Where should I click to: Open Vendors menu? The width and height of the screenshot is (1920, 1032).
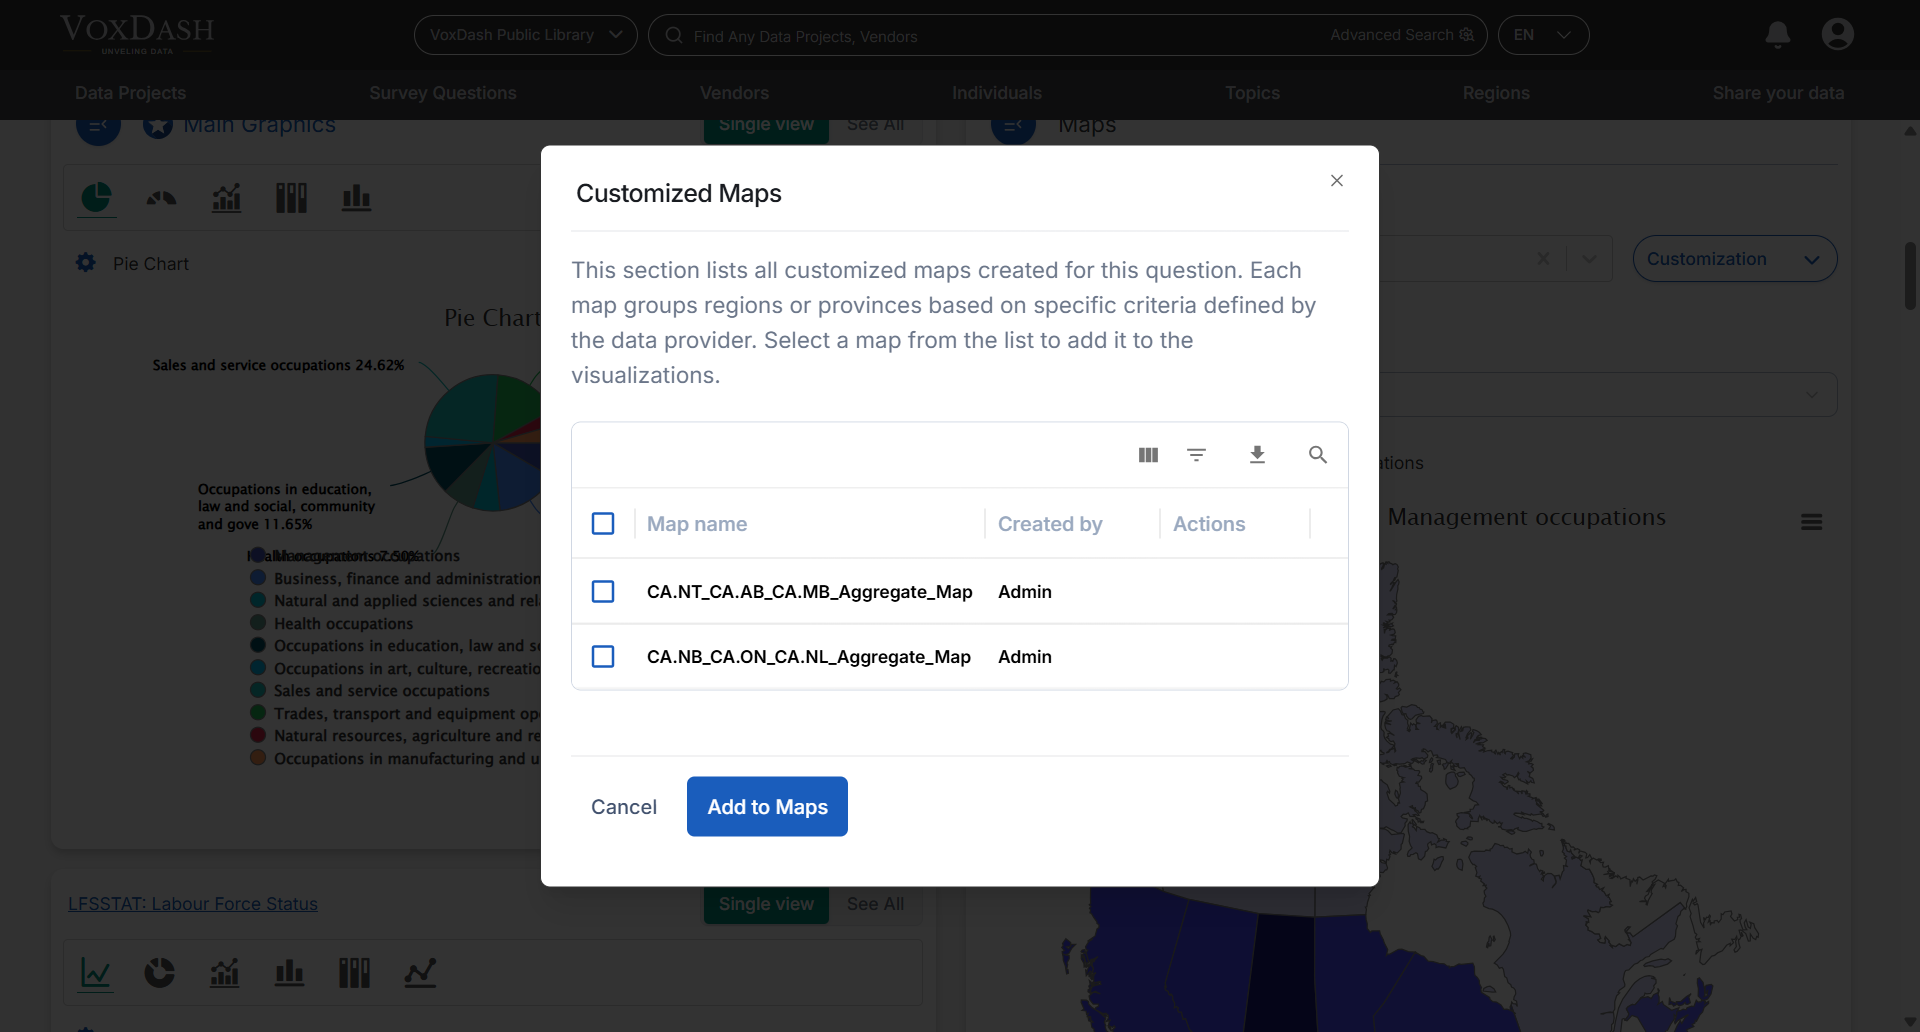[734, 93]
